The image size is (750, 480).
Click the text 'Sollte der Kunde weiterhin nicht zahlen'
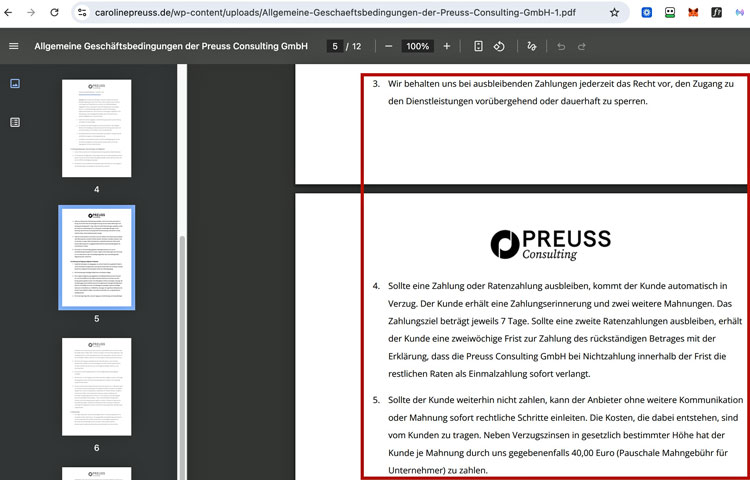[x=467, y=400]
